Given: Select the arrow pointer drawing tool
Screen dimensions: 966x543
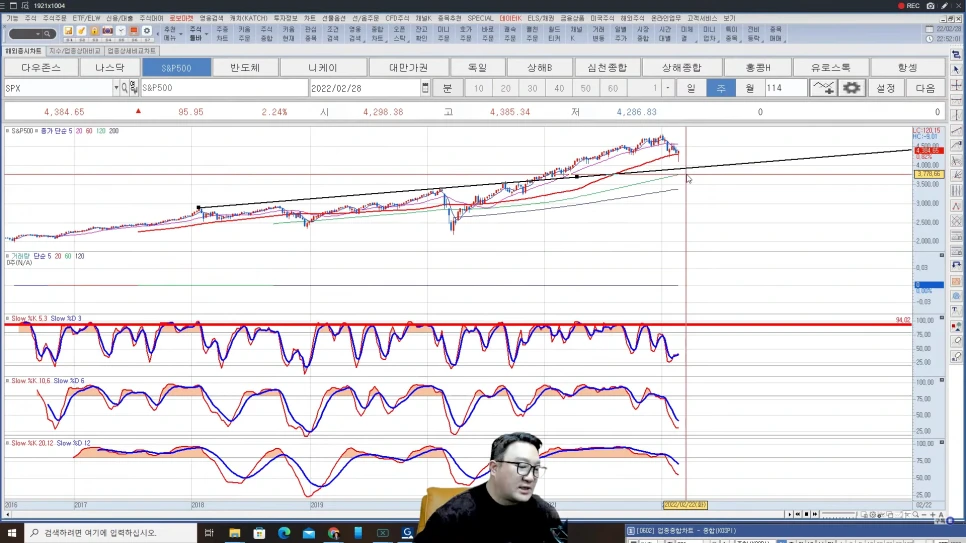Looking at the screenshot, I should [x=956, y=70].
